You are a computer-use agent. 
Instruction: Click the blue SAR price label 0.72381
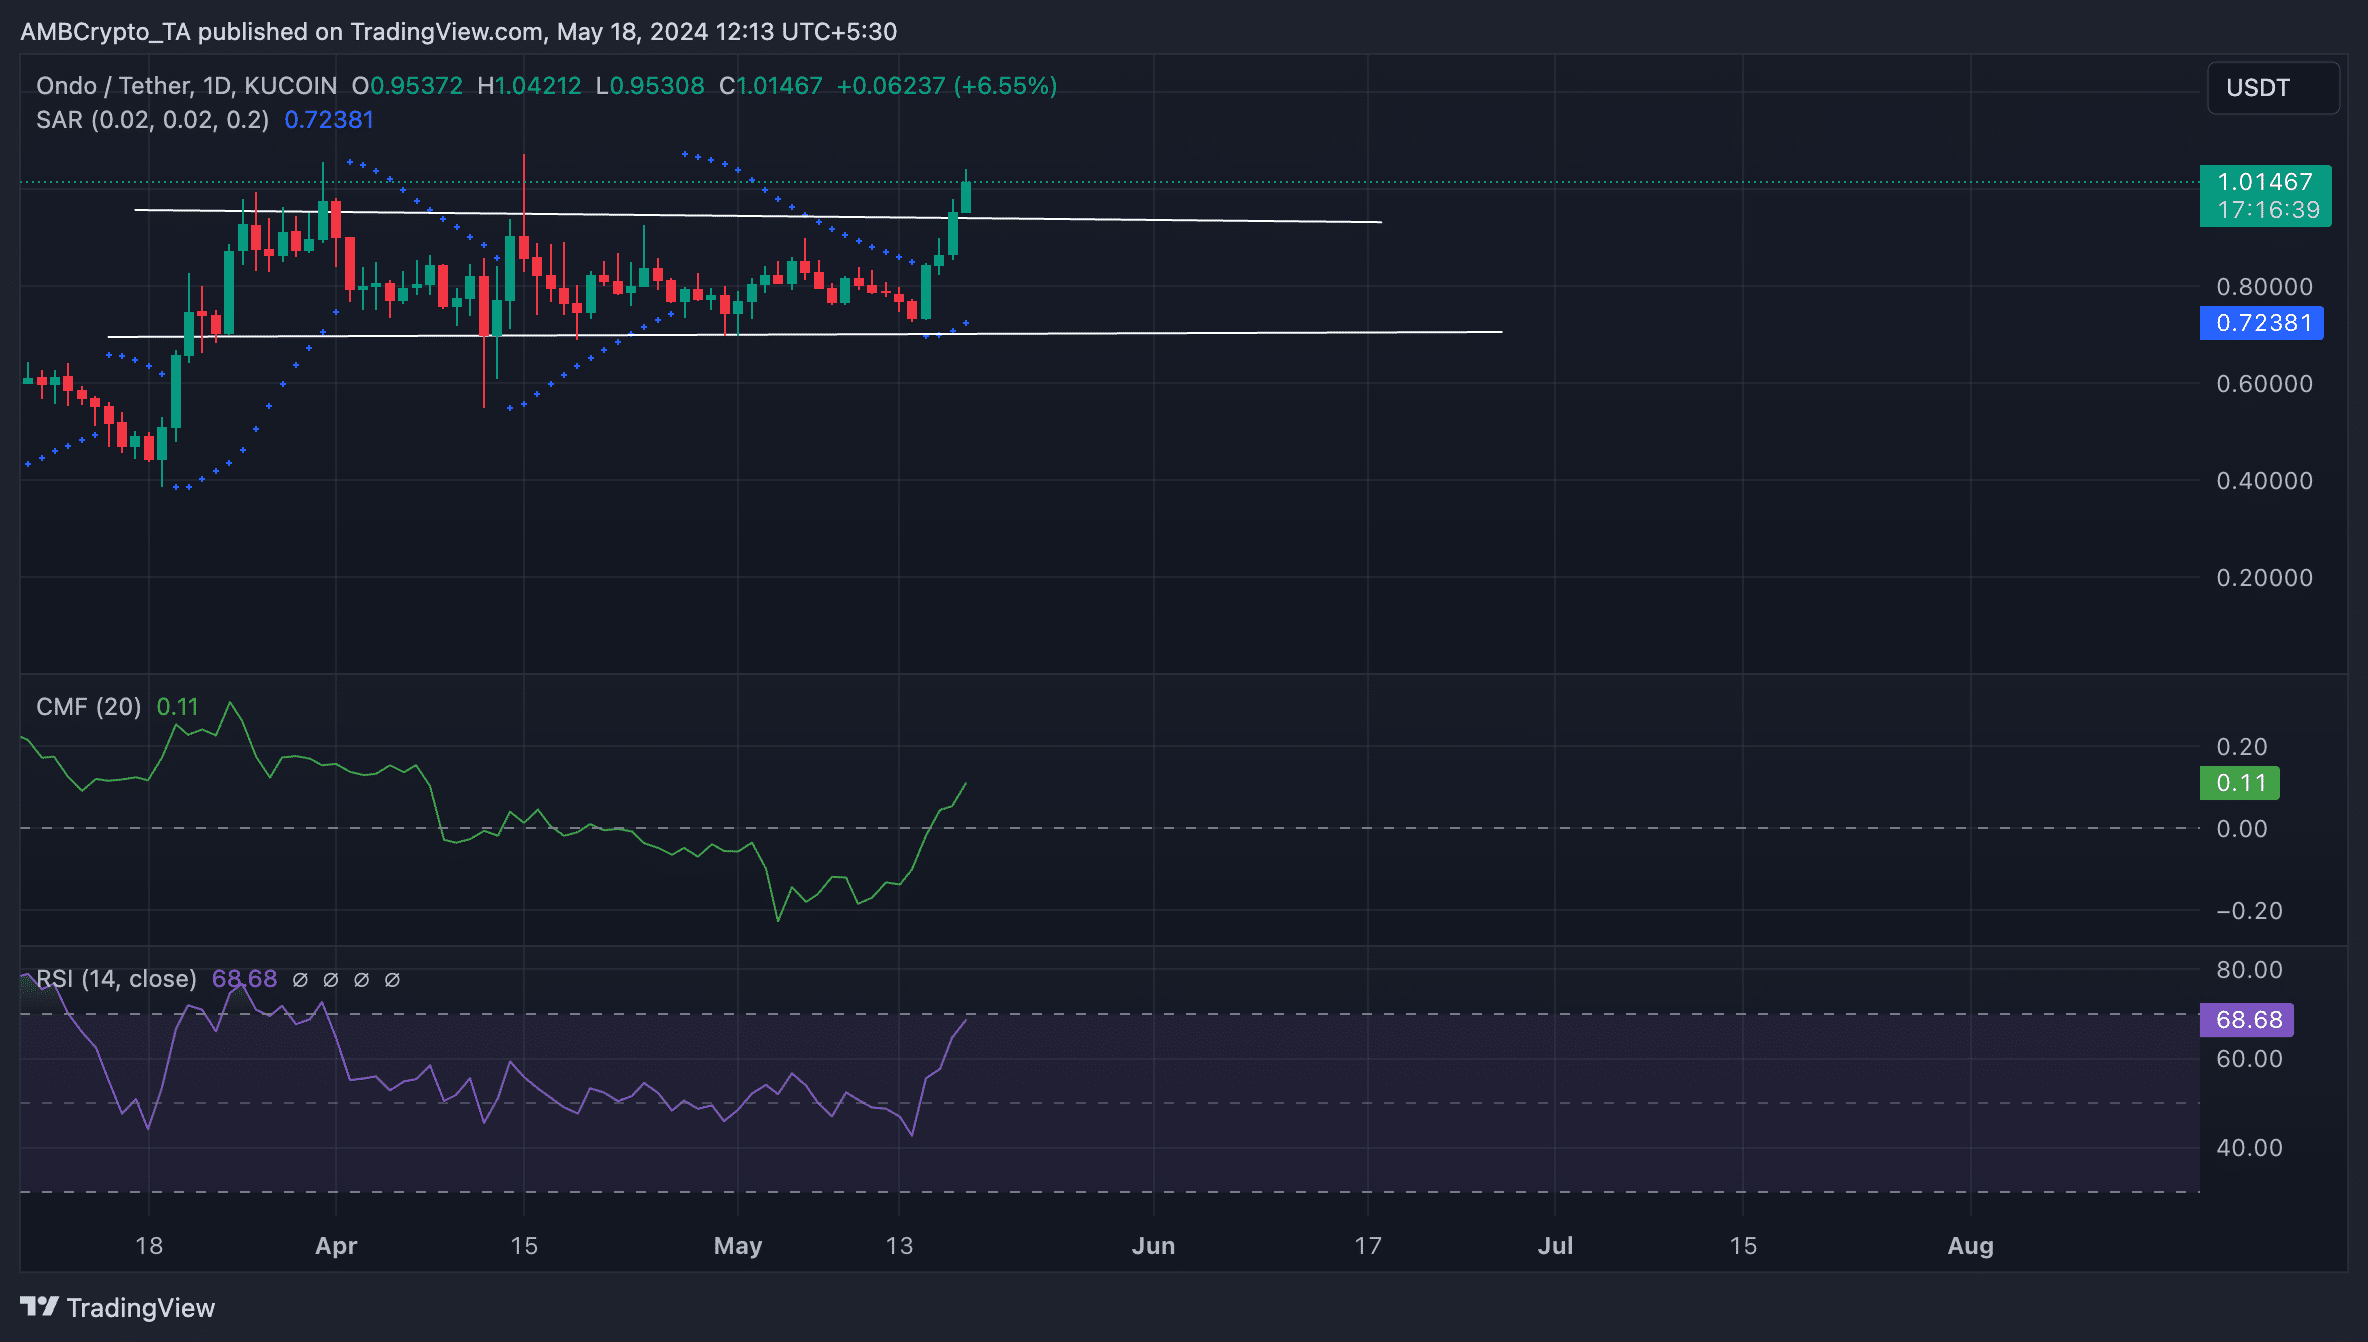[x=2261, y=323]
